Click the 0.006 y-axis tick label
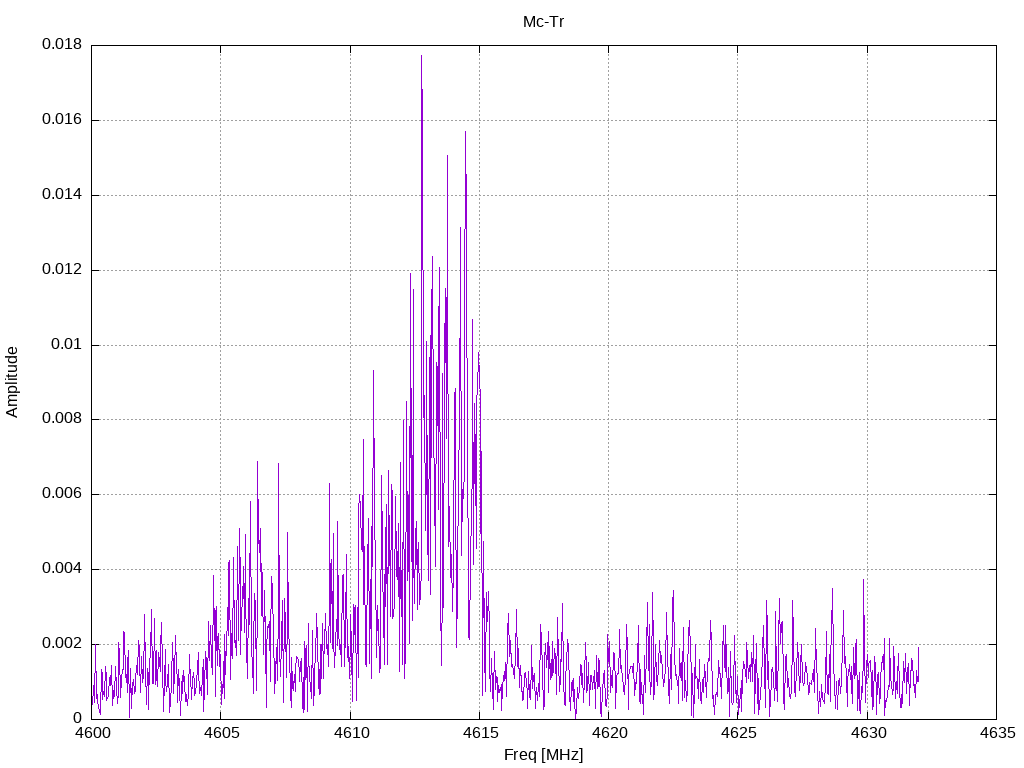 point(62,494)
